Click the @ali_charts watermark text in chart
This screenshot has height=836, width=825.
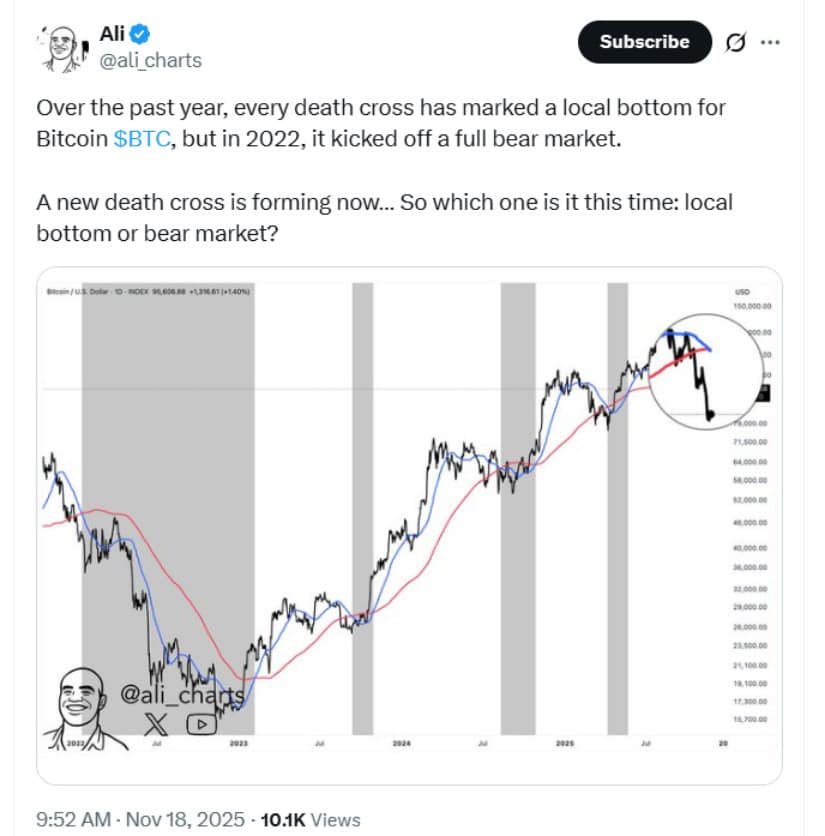[182, 693]
